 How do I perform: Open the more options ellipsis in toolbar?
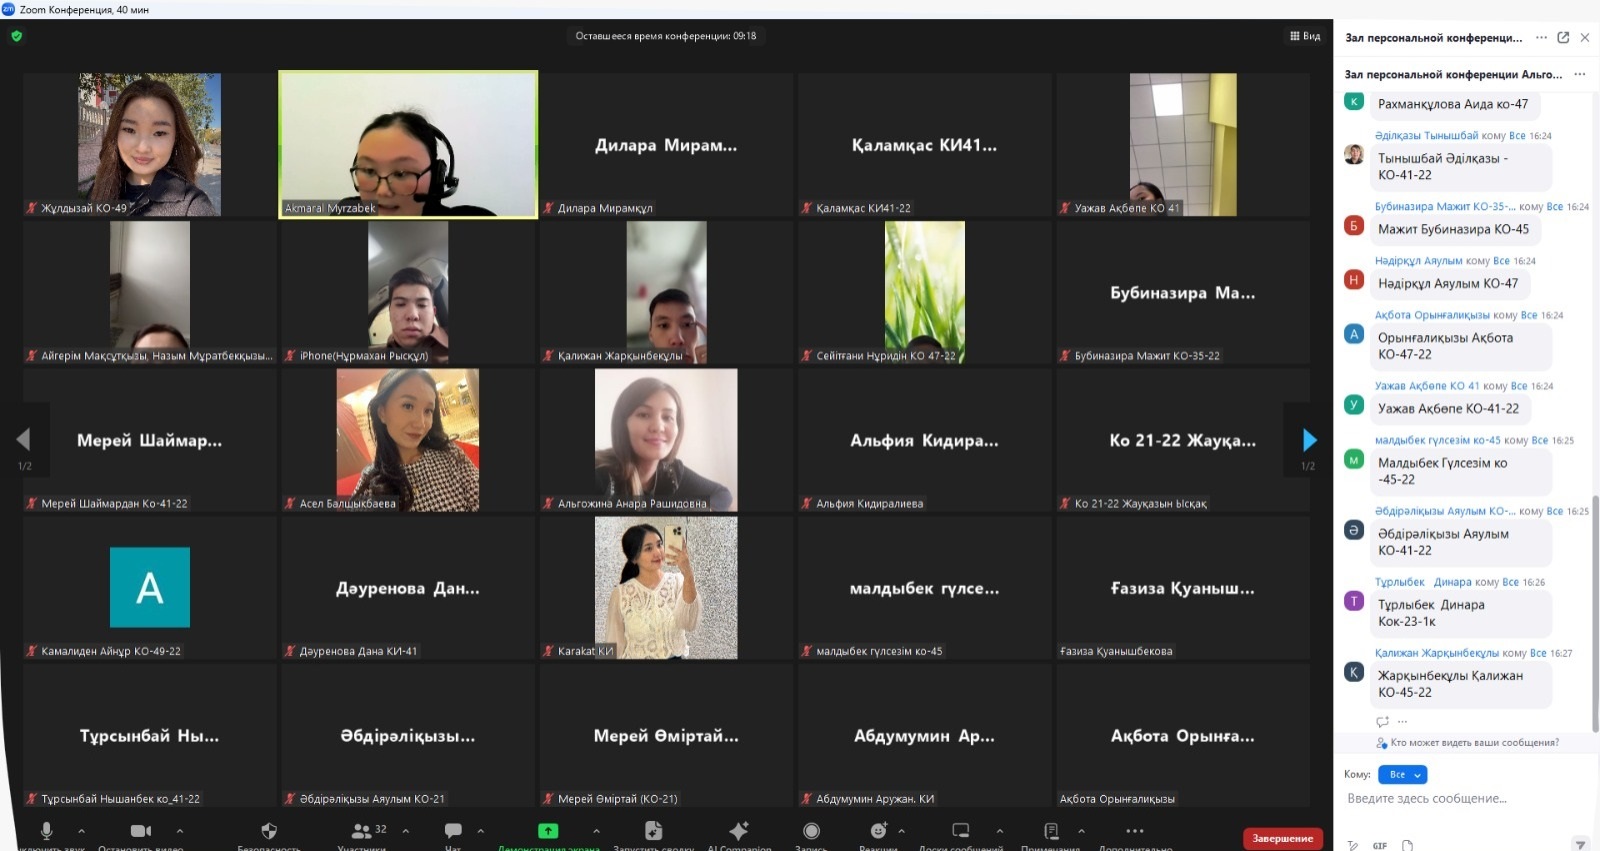pos(1134,831)
